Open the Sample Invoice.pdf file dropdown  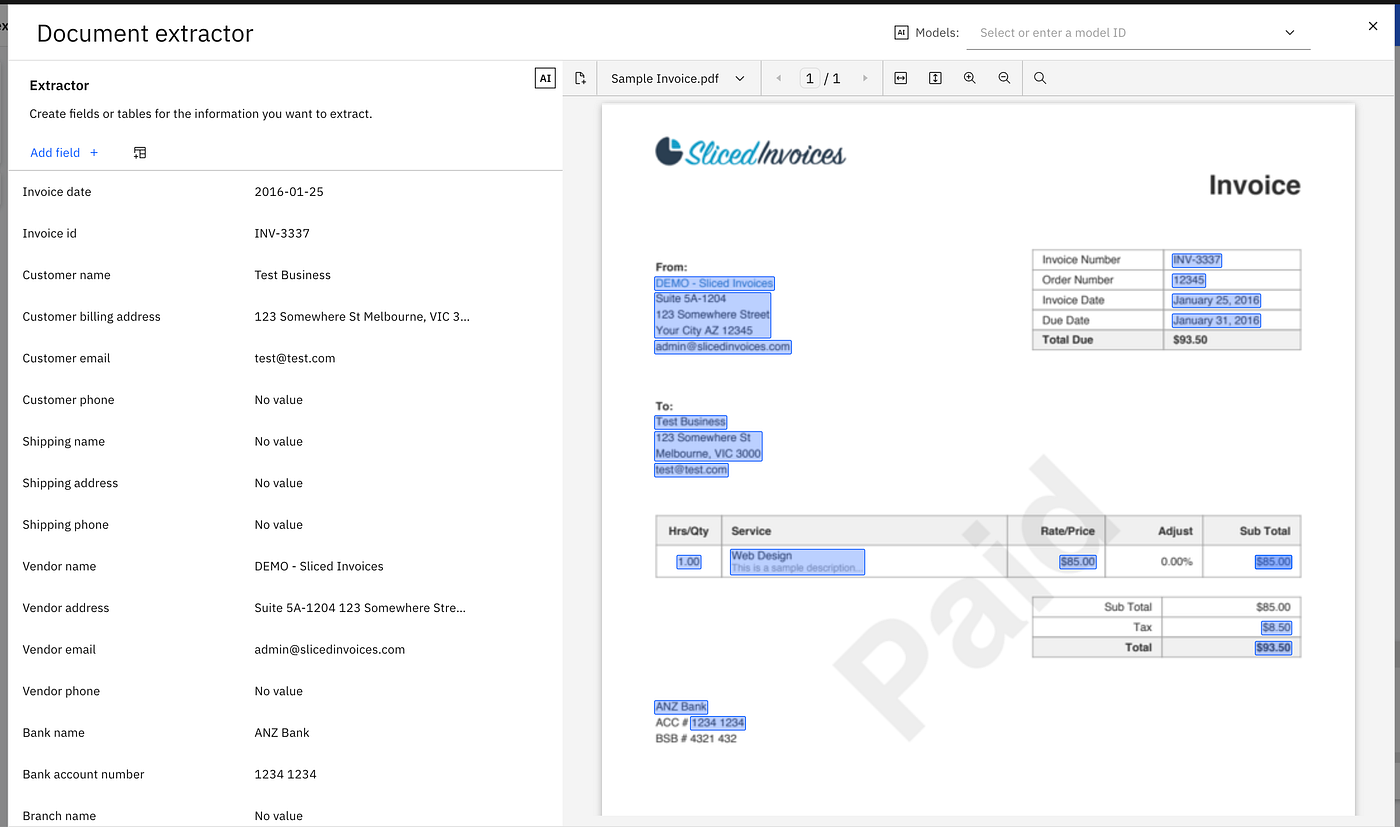pyautogui.click(x=678, y=78)
